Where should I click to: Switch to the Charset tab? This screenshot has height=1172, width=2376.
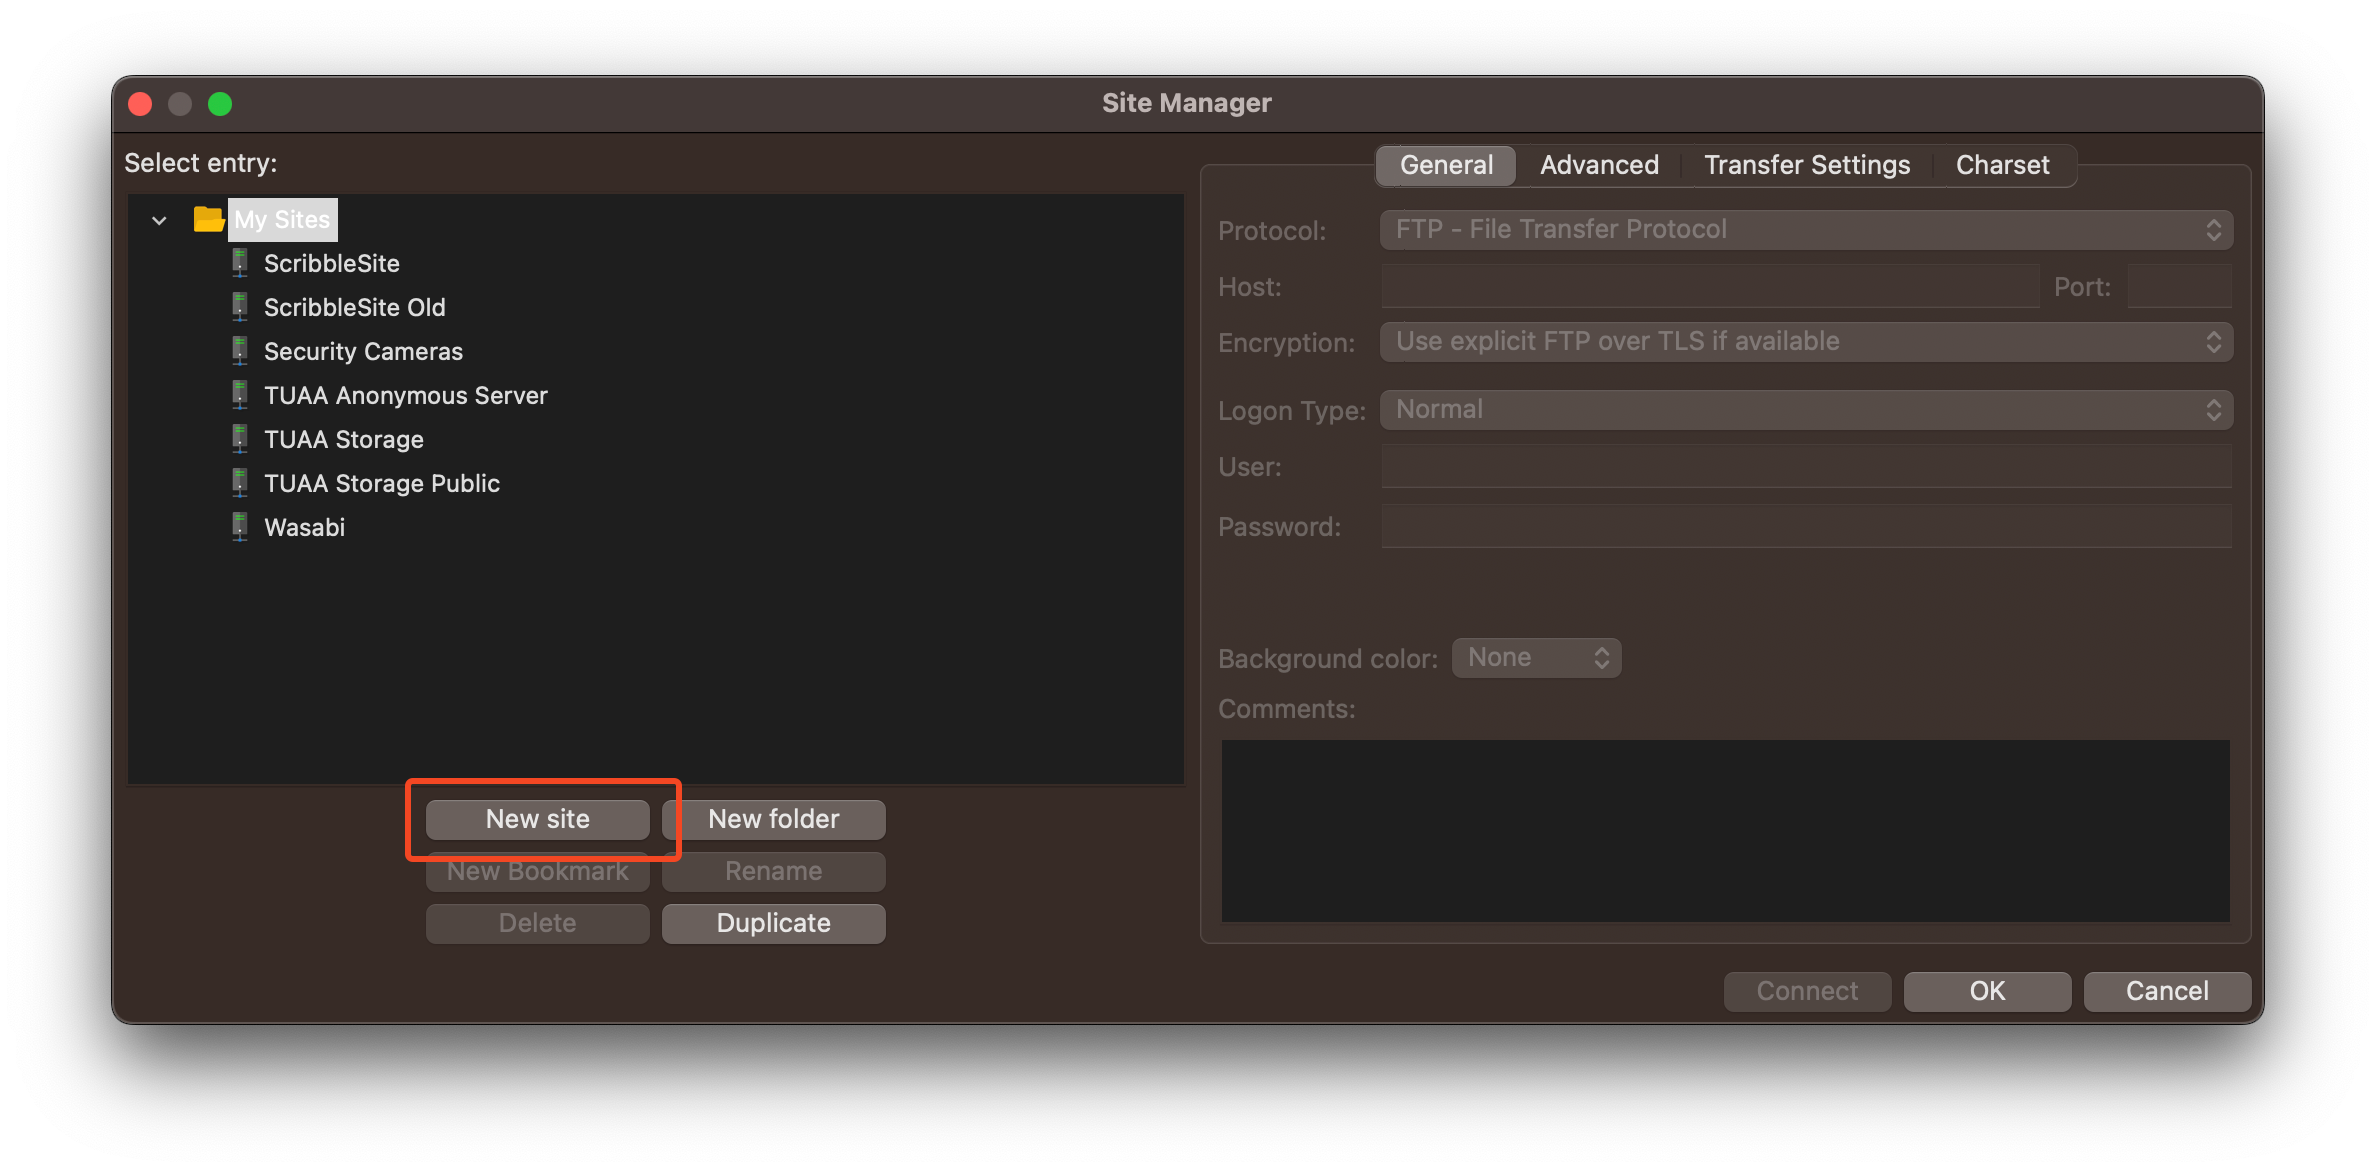point(2002,164)
